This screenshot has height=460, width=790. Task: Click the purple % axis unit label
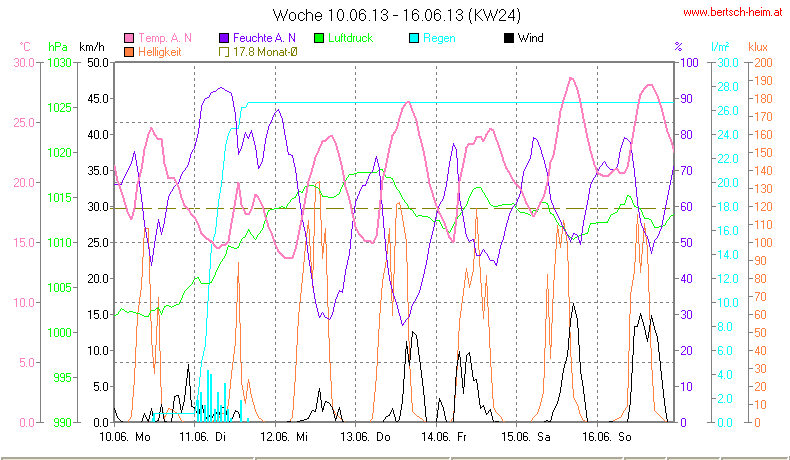(x=679, y=47)
